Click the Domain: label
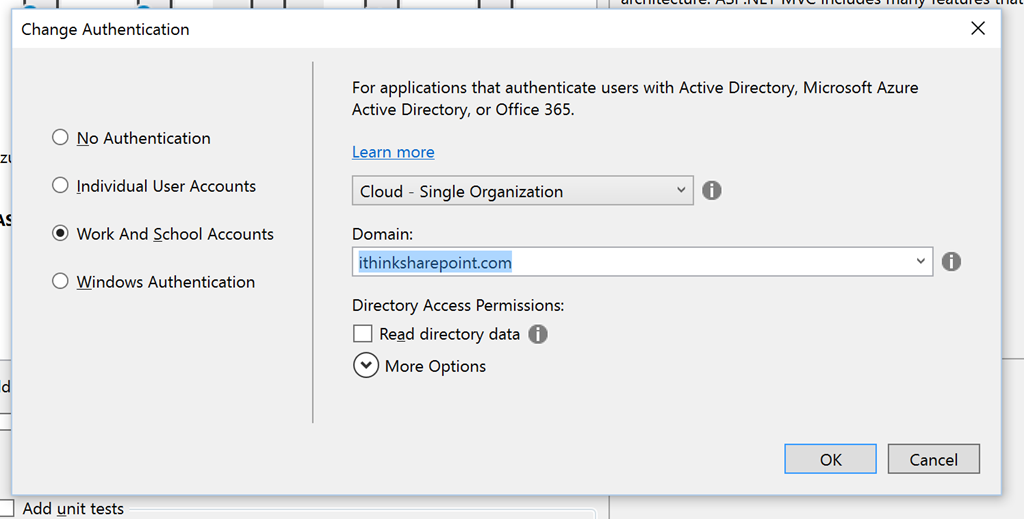Image resolution: width=1024 pixels, height=519 pixels. pos(382,233)
